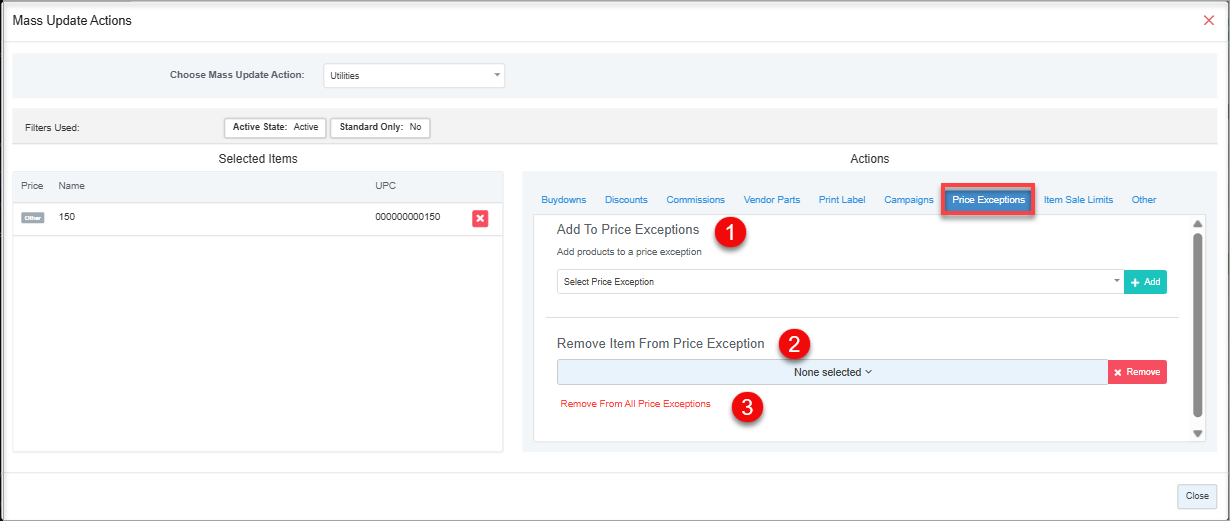Go to the Commissions tab

[695, 200]
